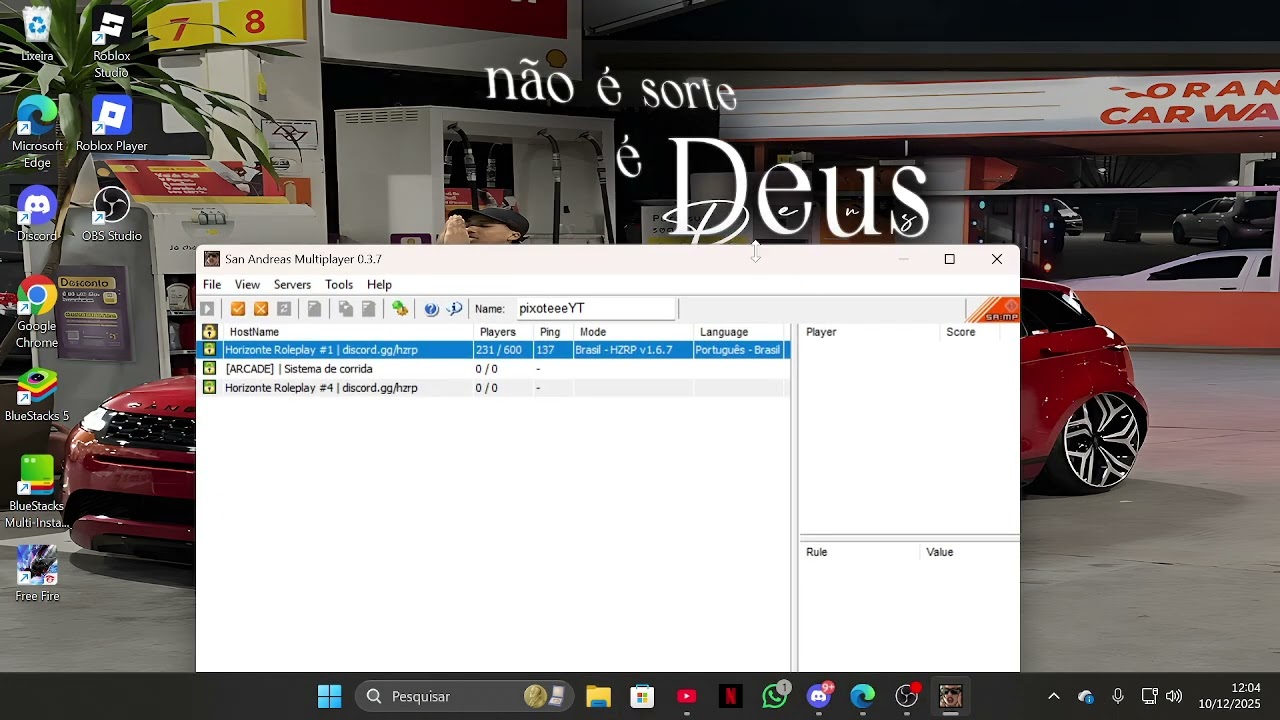Open the Windows Start menu
This screenshot has width=1280, height=720.
click(x=329, y=696)
